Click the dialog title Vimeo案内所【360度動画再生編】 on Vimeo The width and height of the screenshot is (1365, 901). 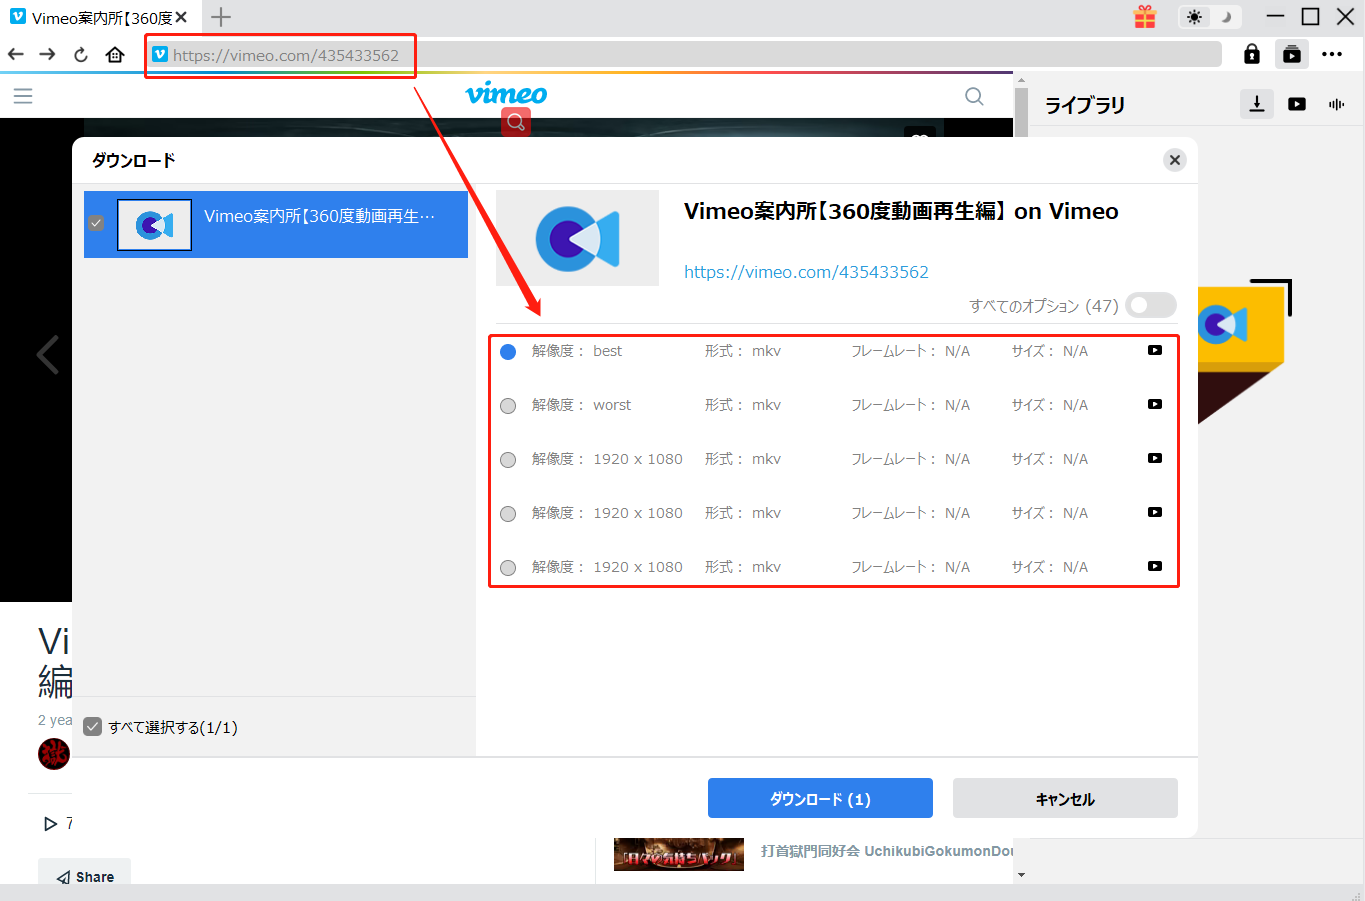tap(901, 211)
